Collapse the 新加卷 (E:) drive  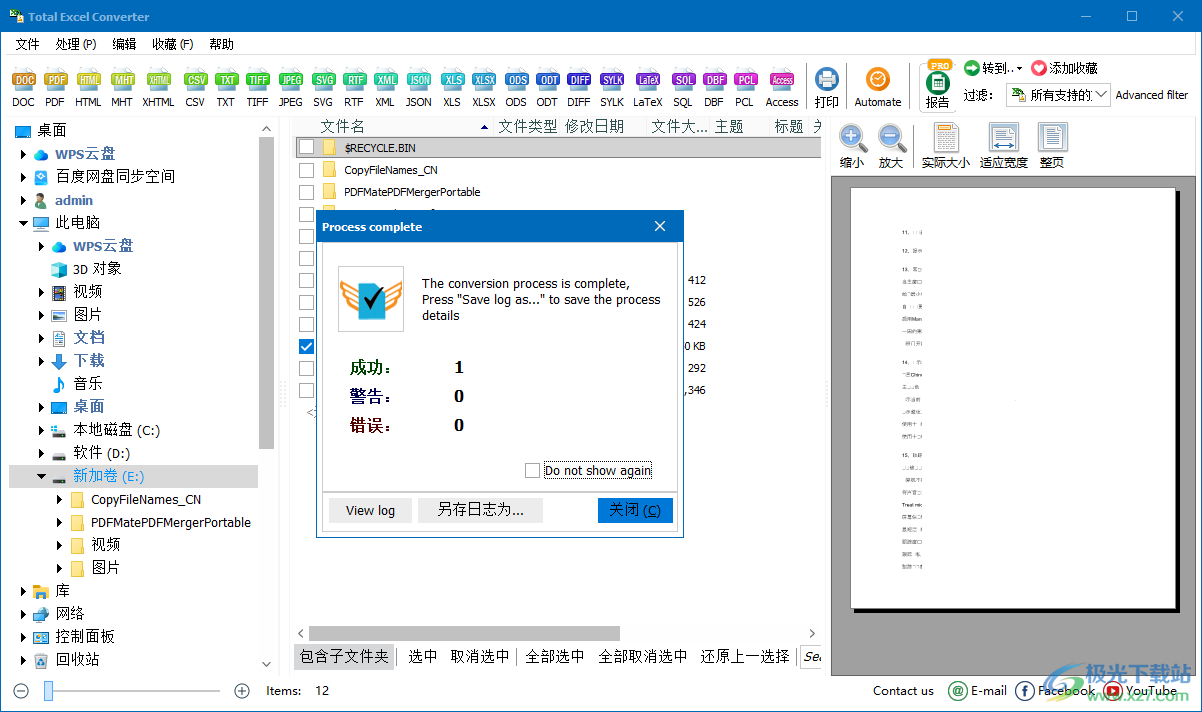tap(42, 477)
